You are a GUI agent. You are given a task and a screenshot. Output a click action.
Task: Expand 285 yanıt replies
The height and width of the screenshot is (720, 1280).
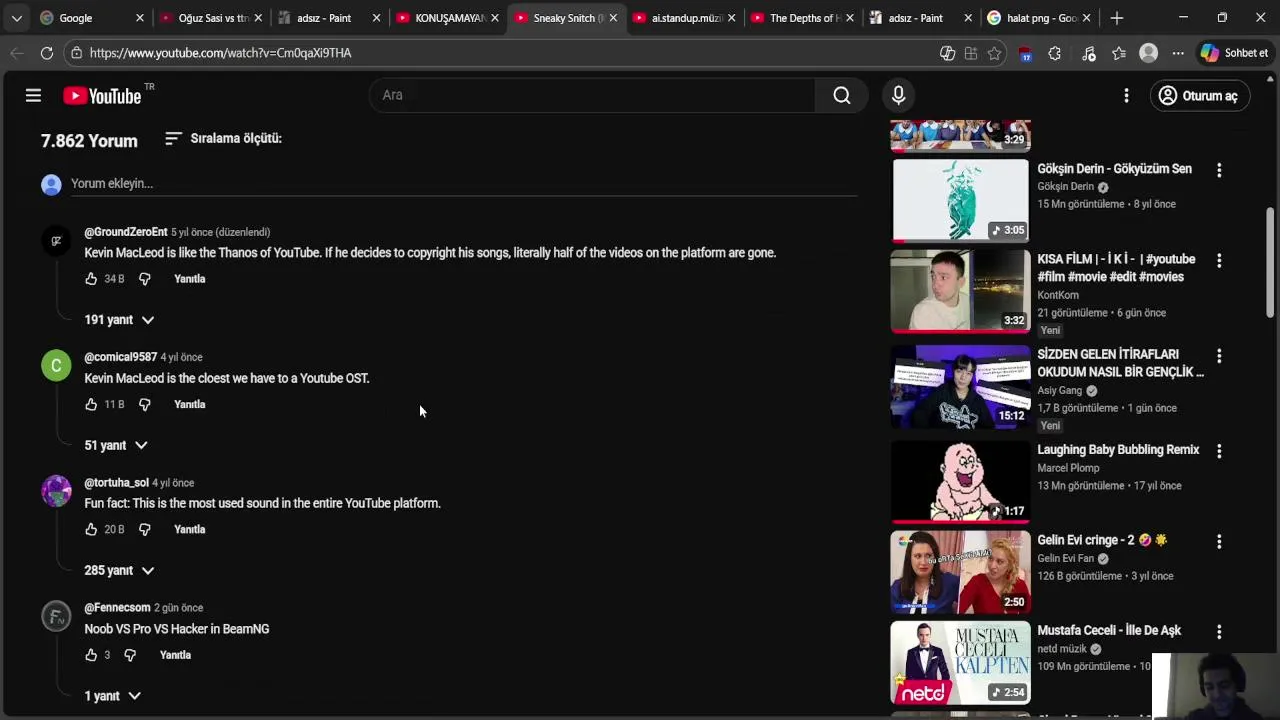(119, 570)
